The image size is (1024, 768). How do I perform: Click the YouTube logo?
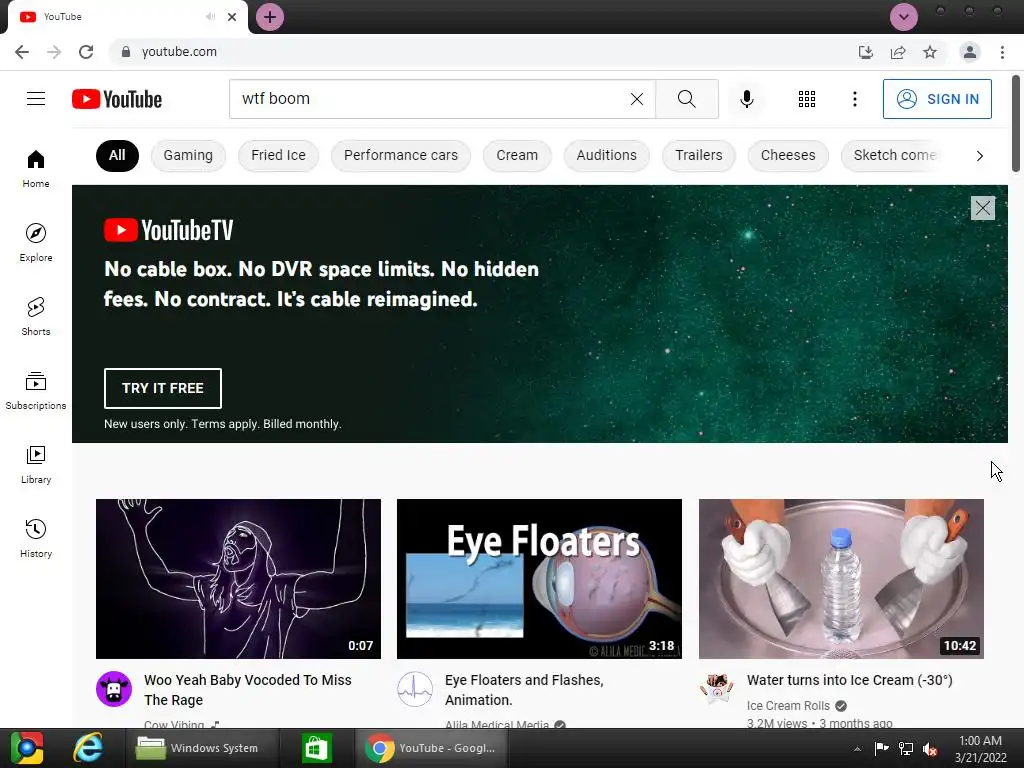click(117, 99)
